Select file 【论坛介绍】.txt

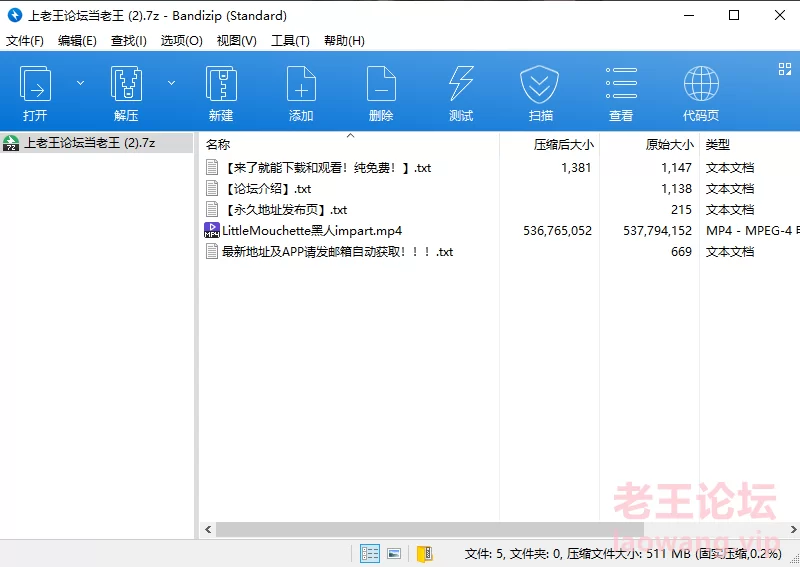pos(267,189)
